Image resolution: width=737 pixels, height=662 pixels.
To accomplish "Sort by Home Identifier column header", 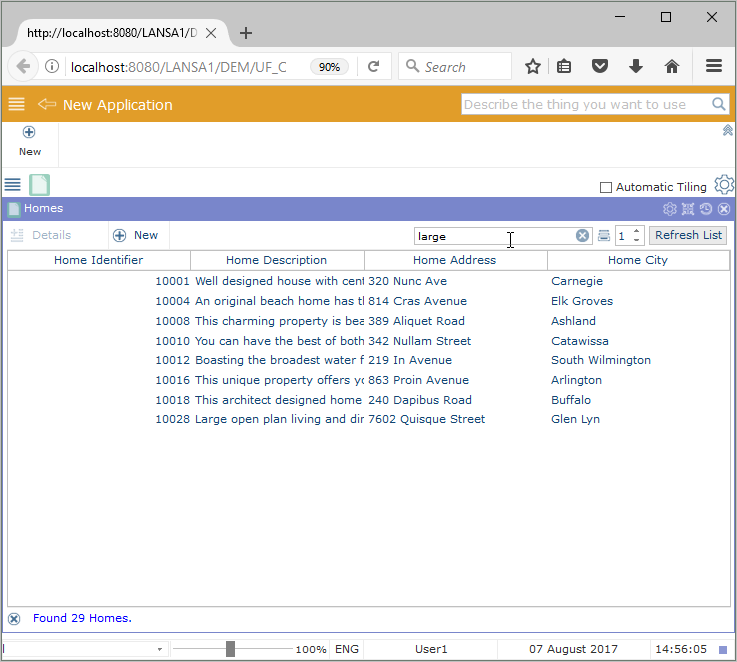I will click(x=98, y=260).
